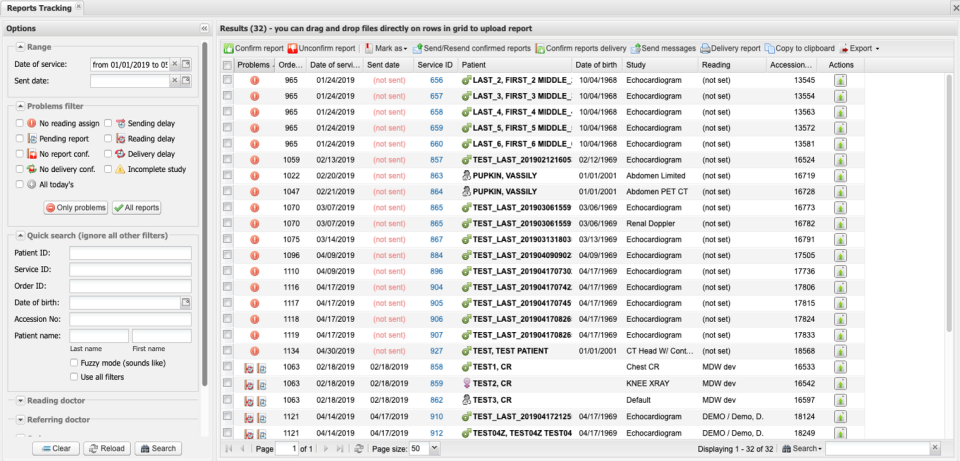Image resolution: width=960 pixels, height=461 pixels.
Task: Open the Mark as dropdown menu
Action: click(386, 48)
